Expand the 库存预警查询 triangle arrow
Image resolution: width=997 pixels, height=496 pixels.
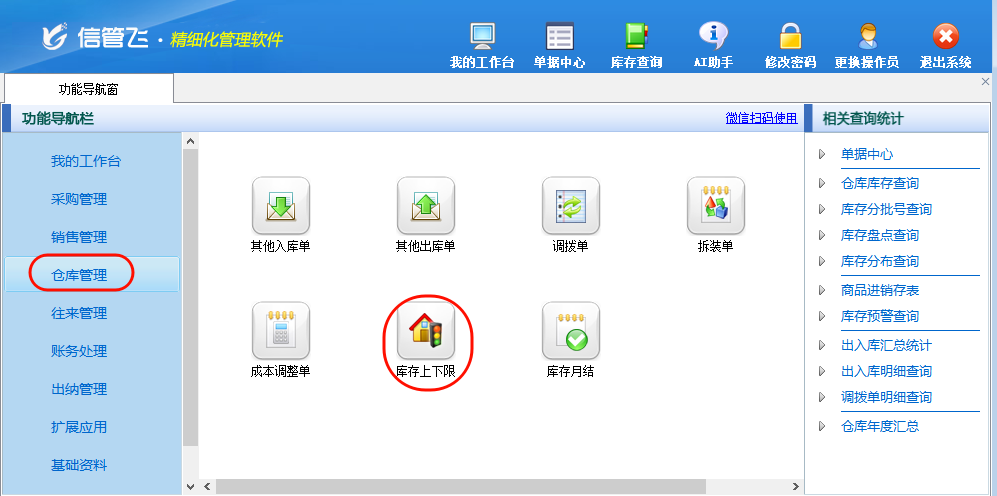822,317
